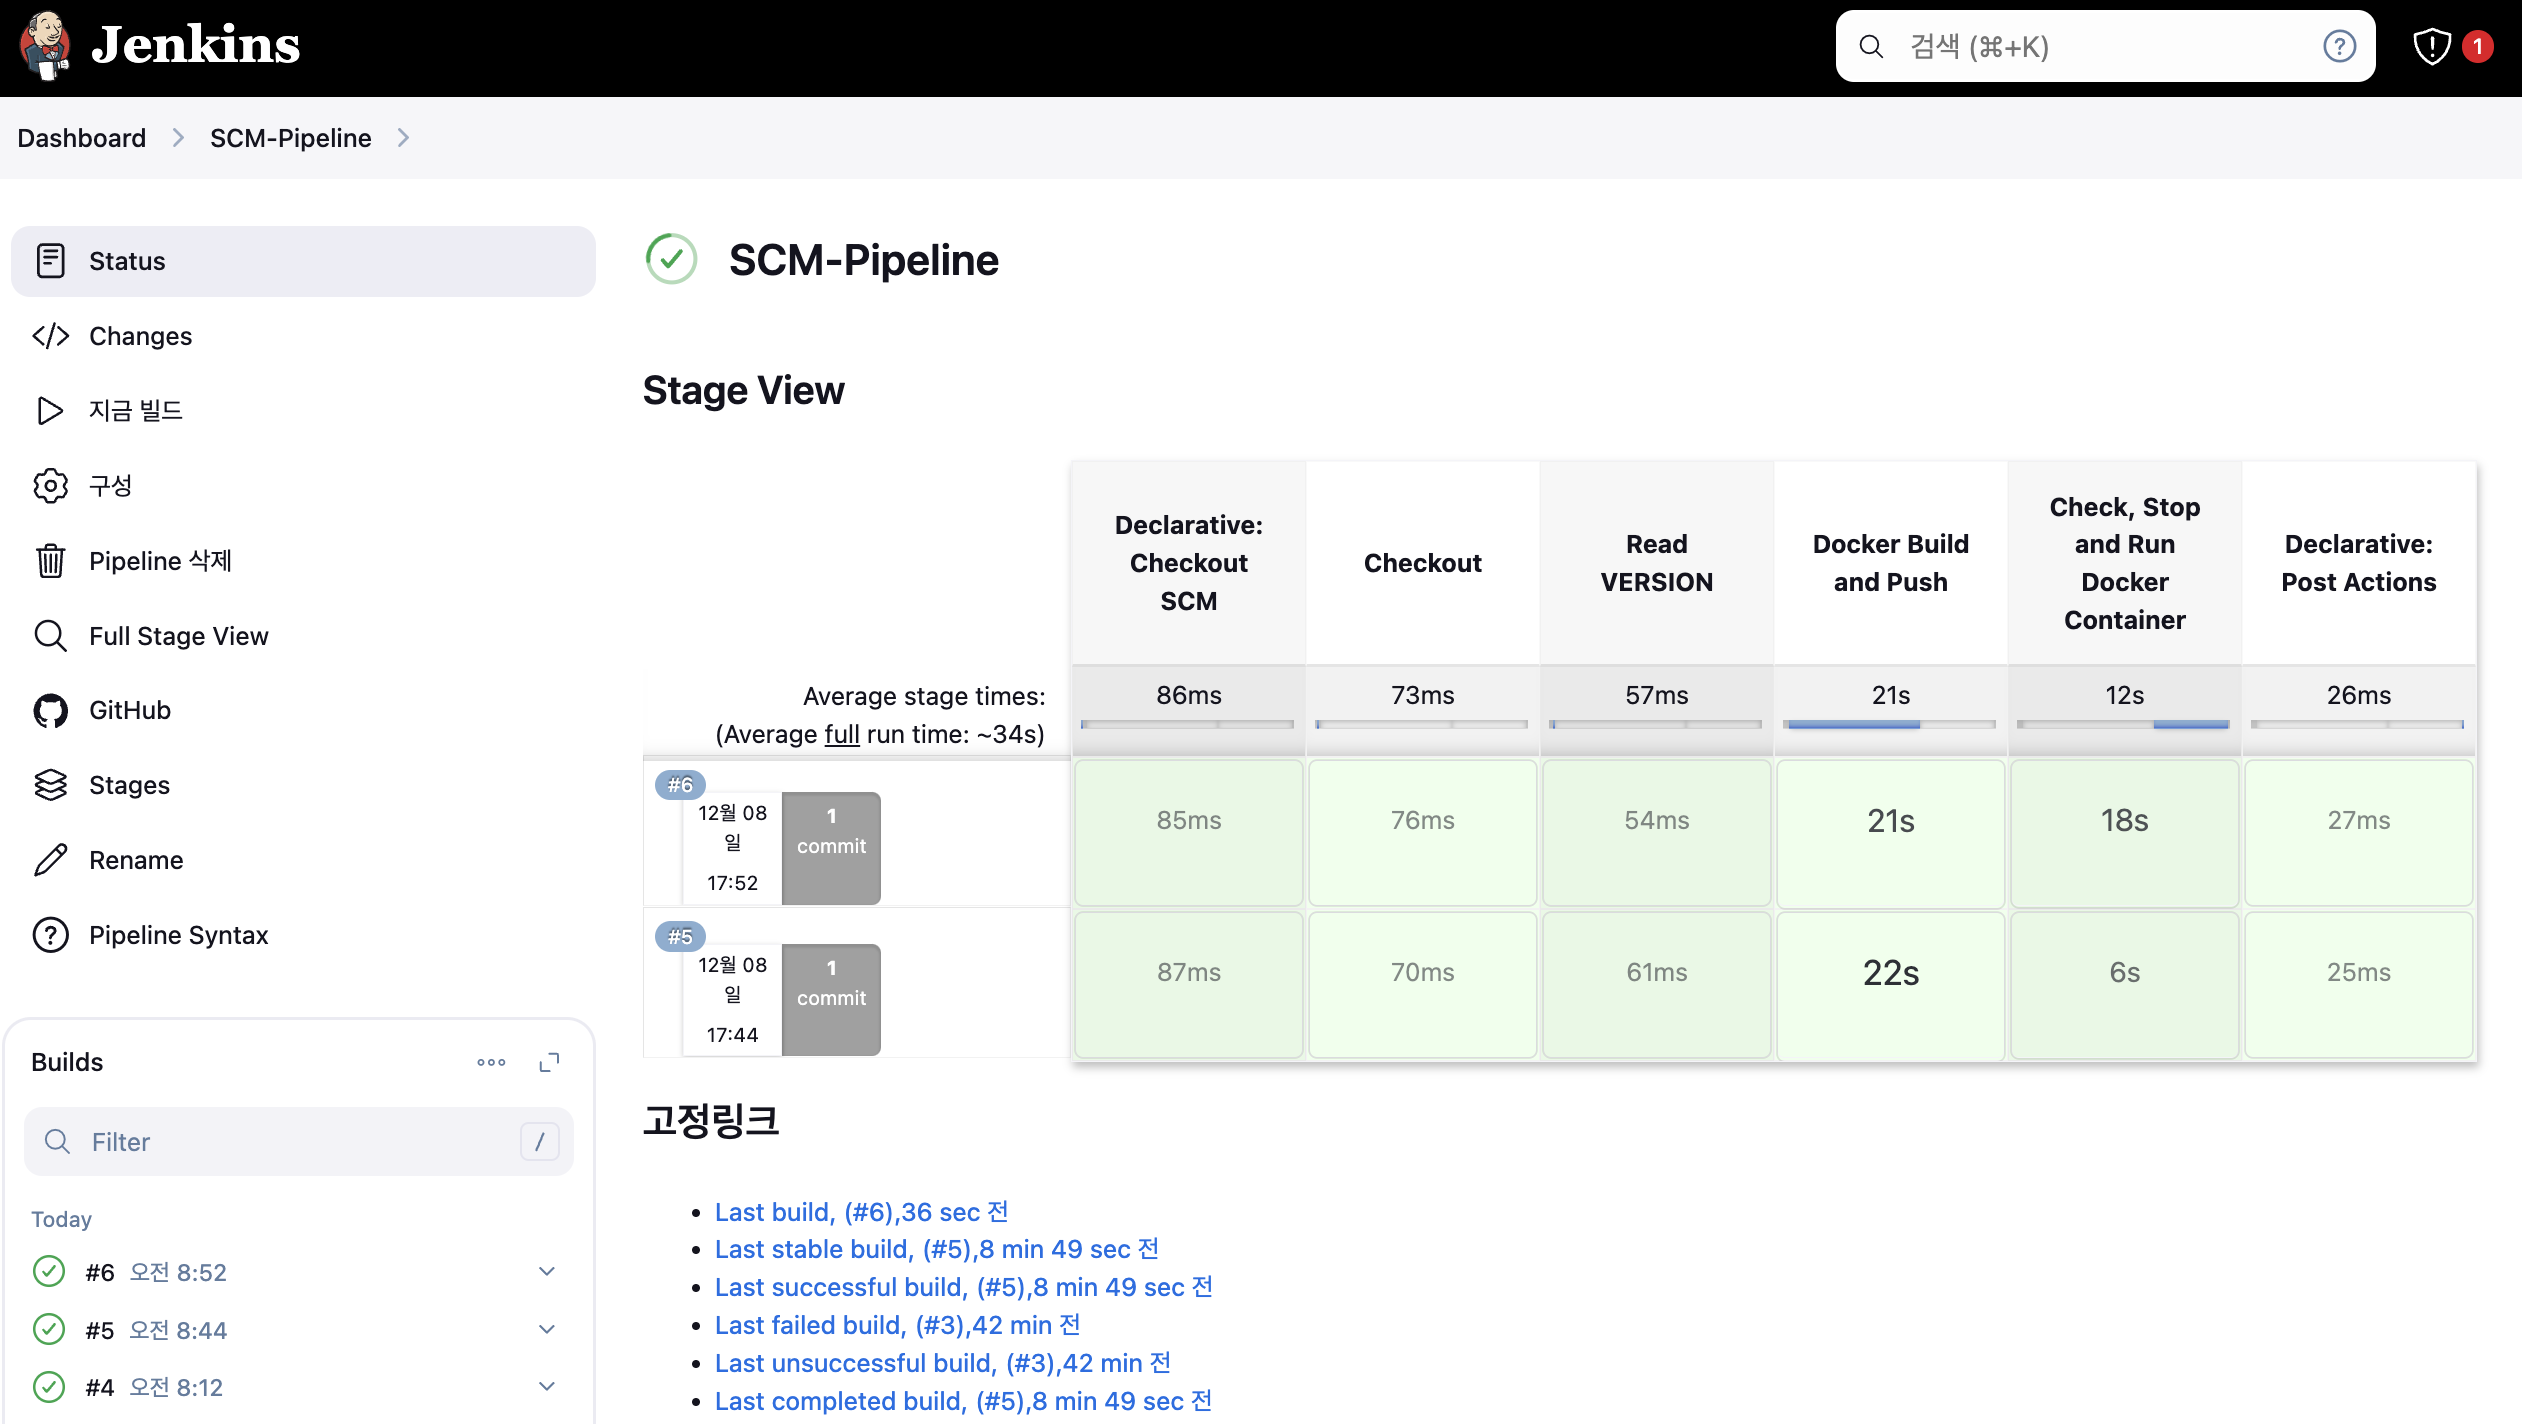Click the Dashboard breadcrumb link
The width and height of the screenshot is (2522, 1424).
point(81,138)
